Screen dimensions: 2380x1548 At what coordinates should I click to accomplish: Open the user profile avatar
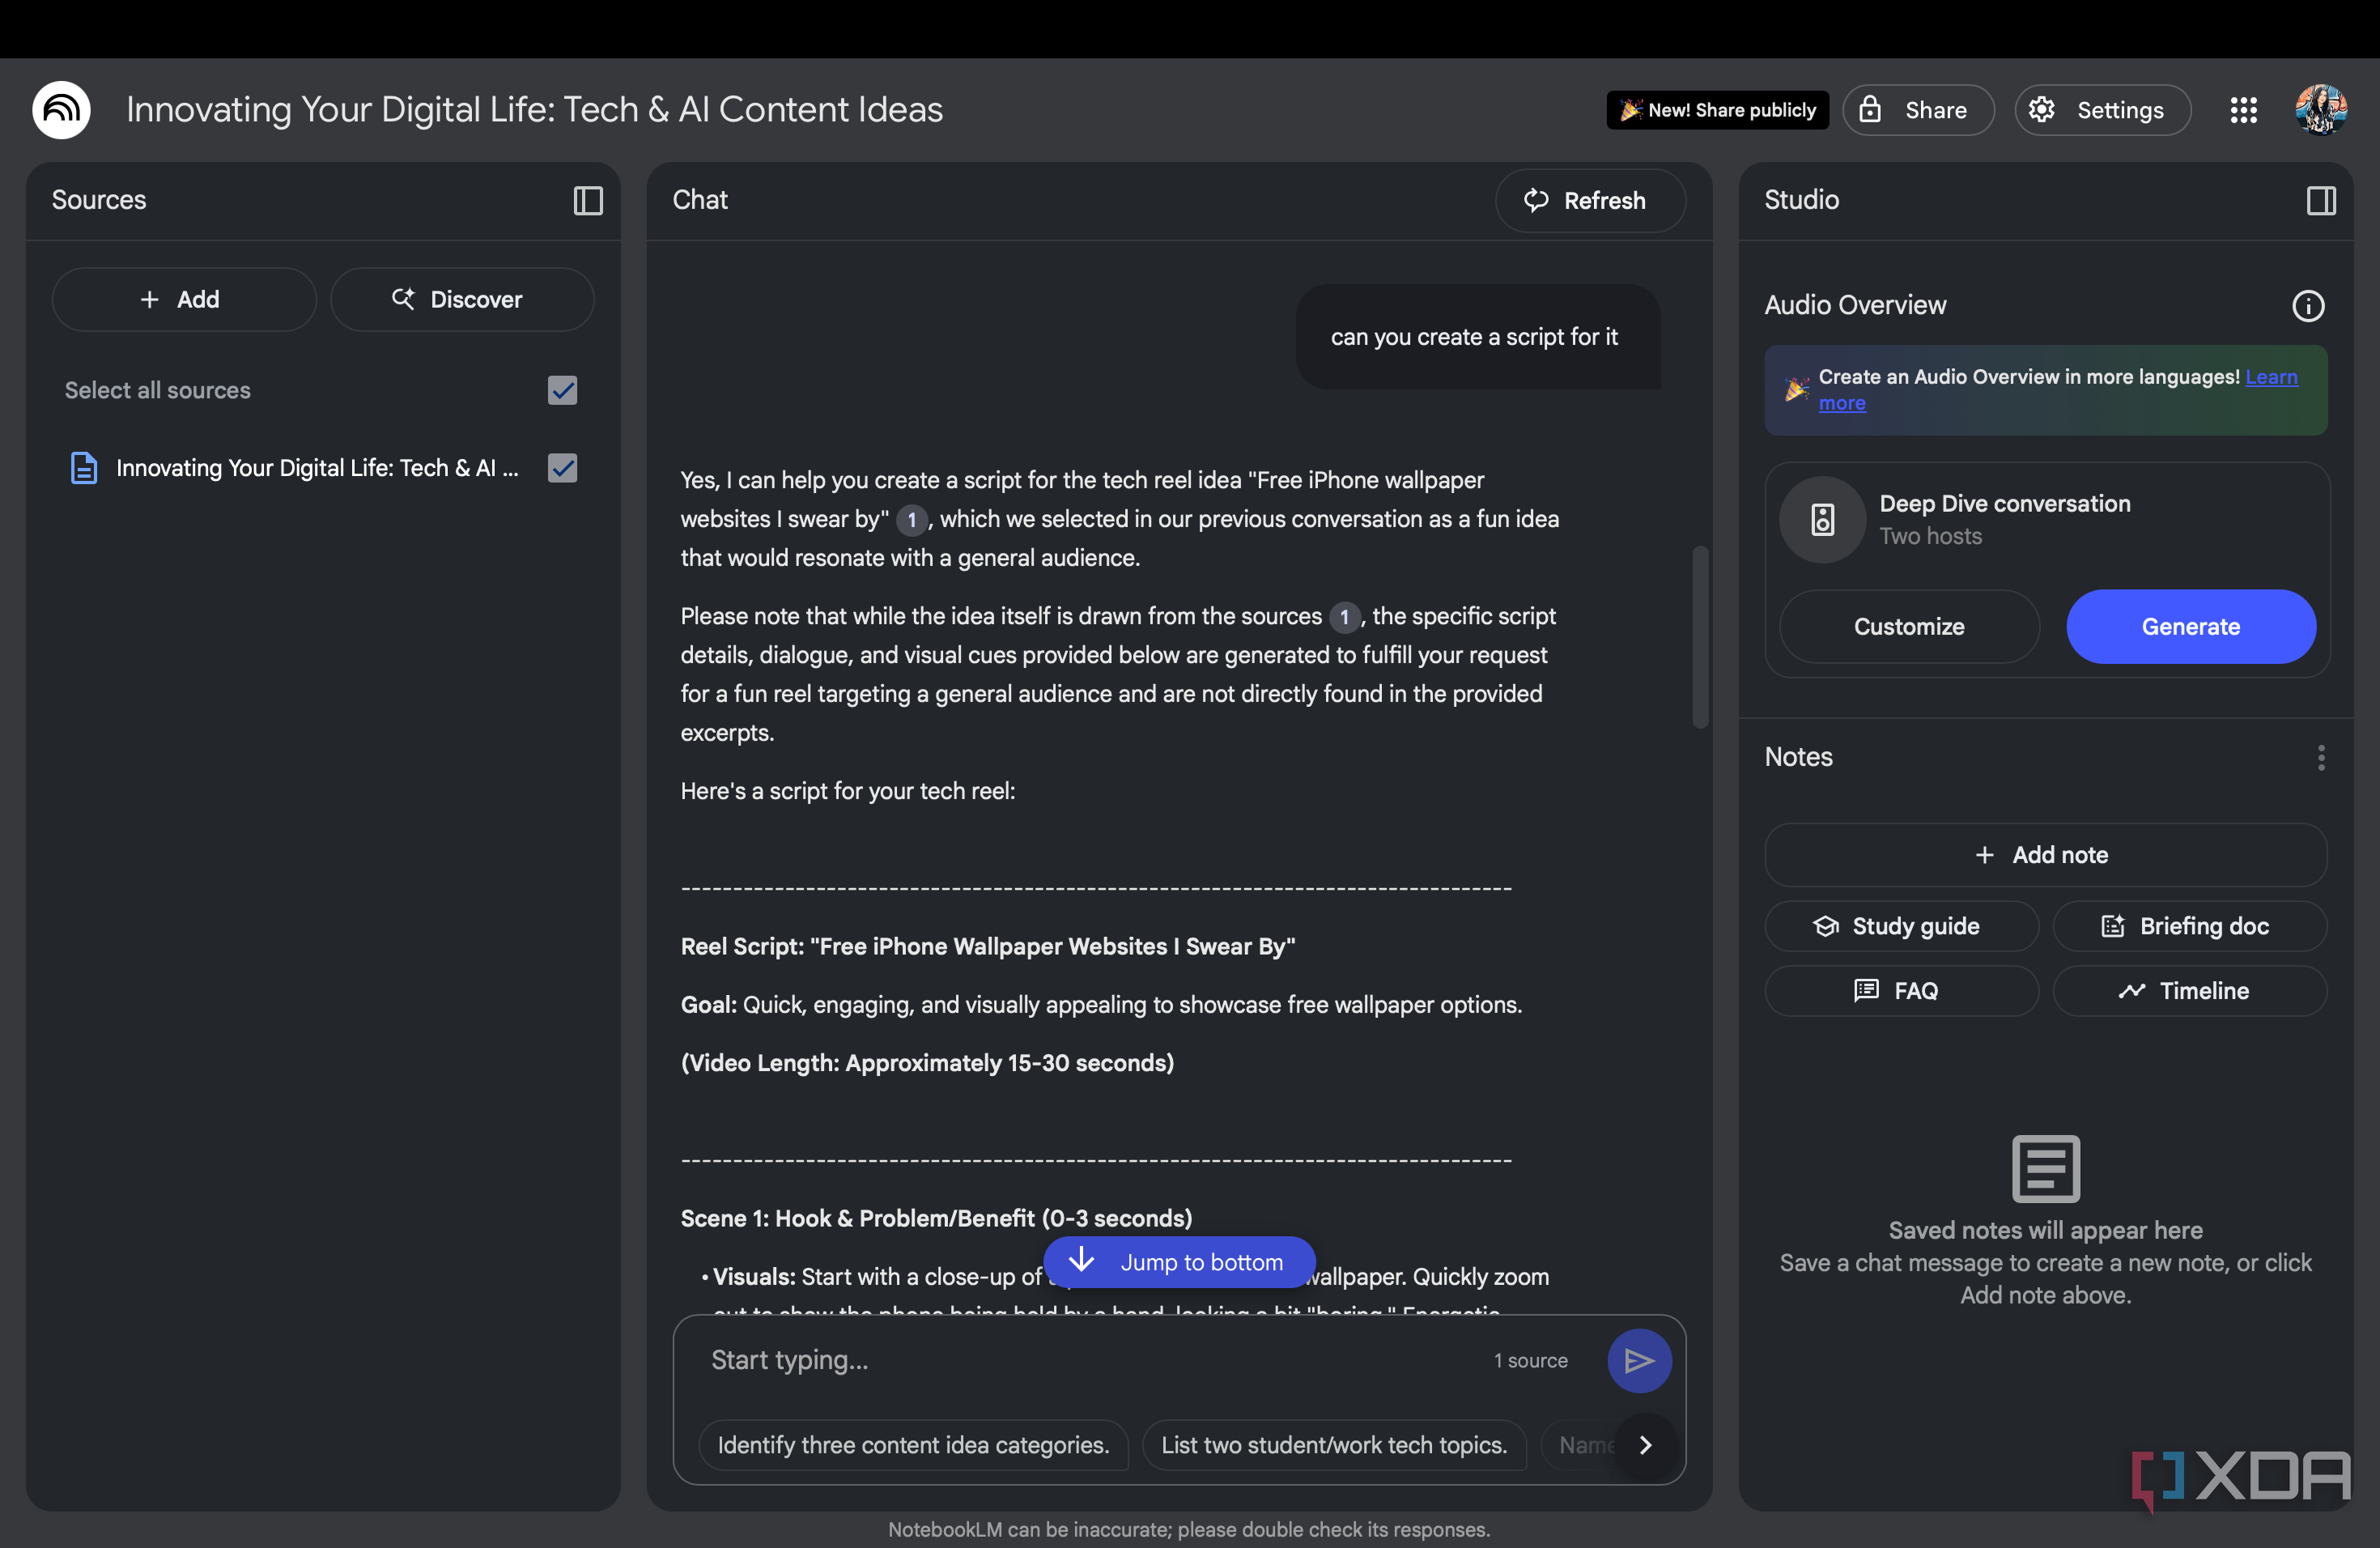[x=2321, y=109]
